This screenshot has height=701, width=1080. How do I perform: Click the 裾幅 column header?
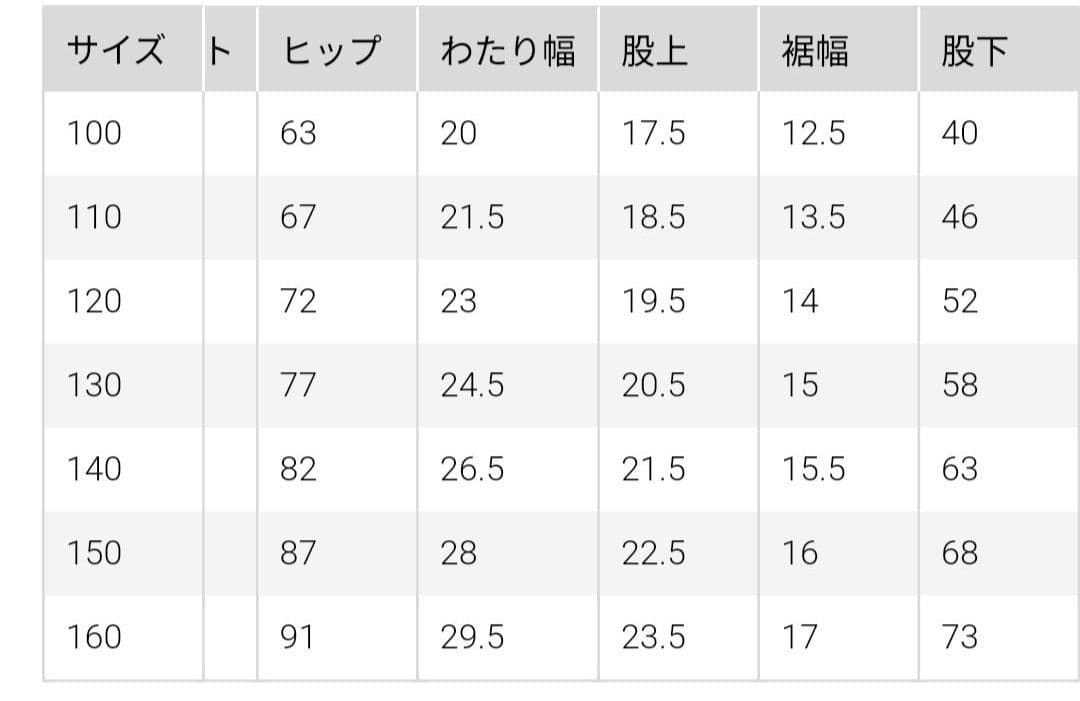(x=814, y=52)
